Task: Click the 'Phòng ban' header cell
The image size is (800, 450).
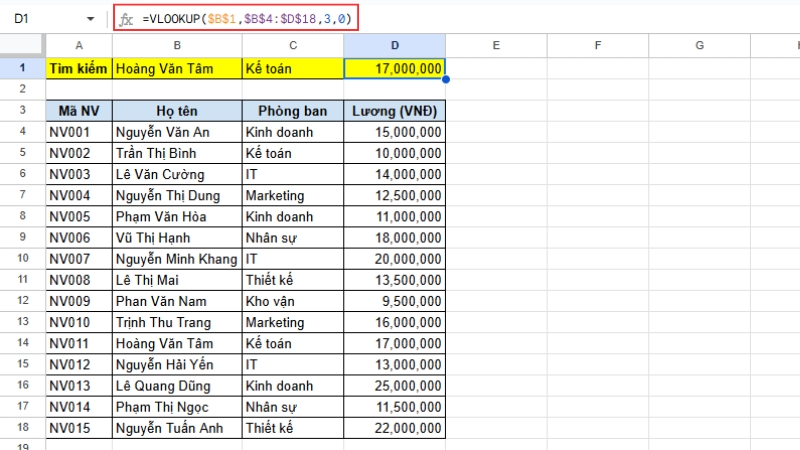Action: click(292, 110)
